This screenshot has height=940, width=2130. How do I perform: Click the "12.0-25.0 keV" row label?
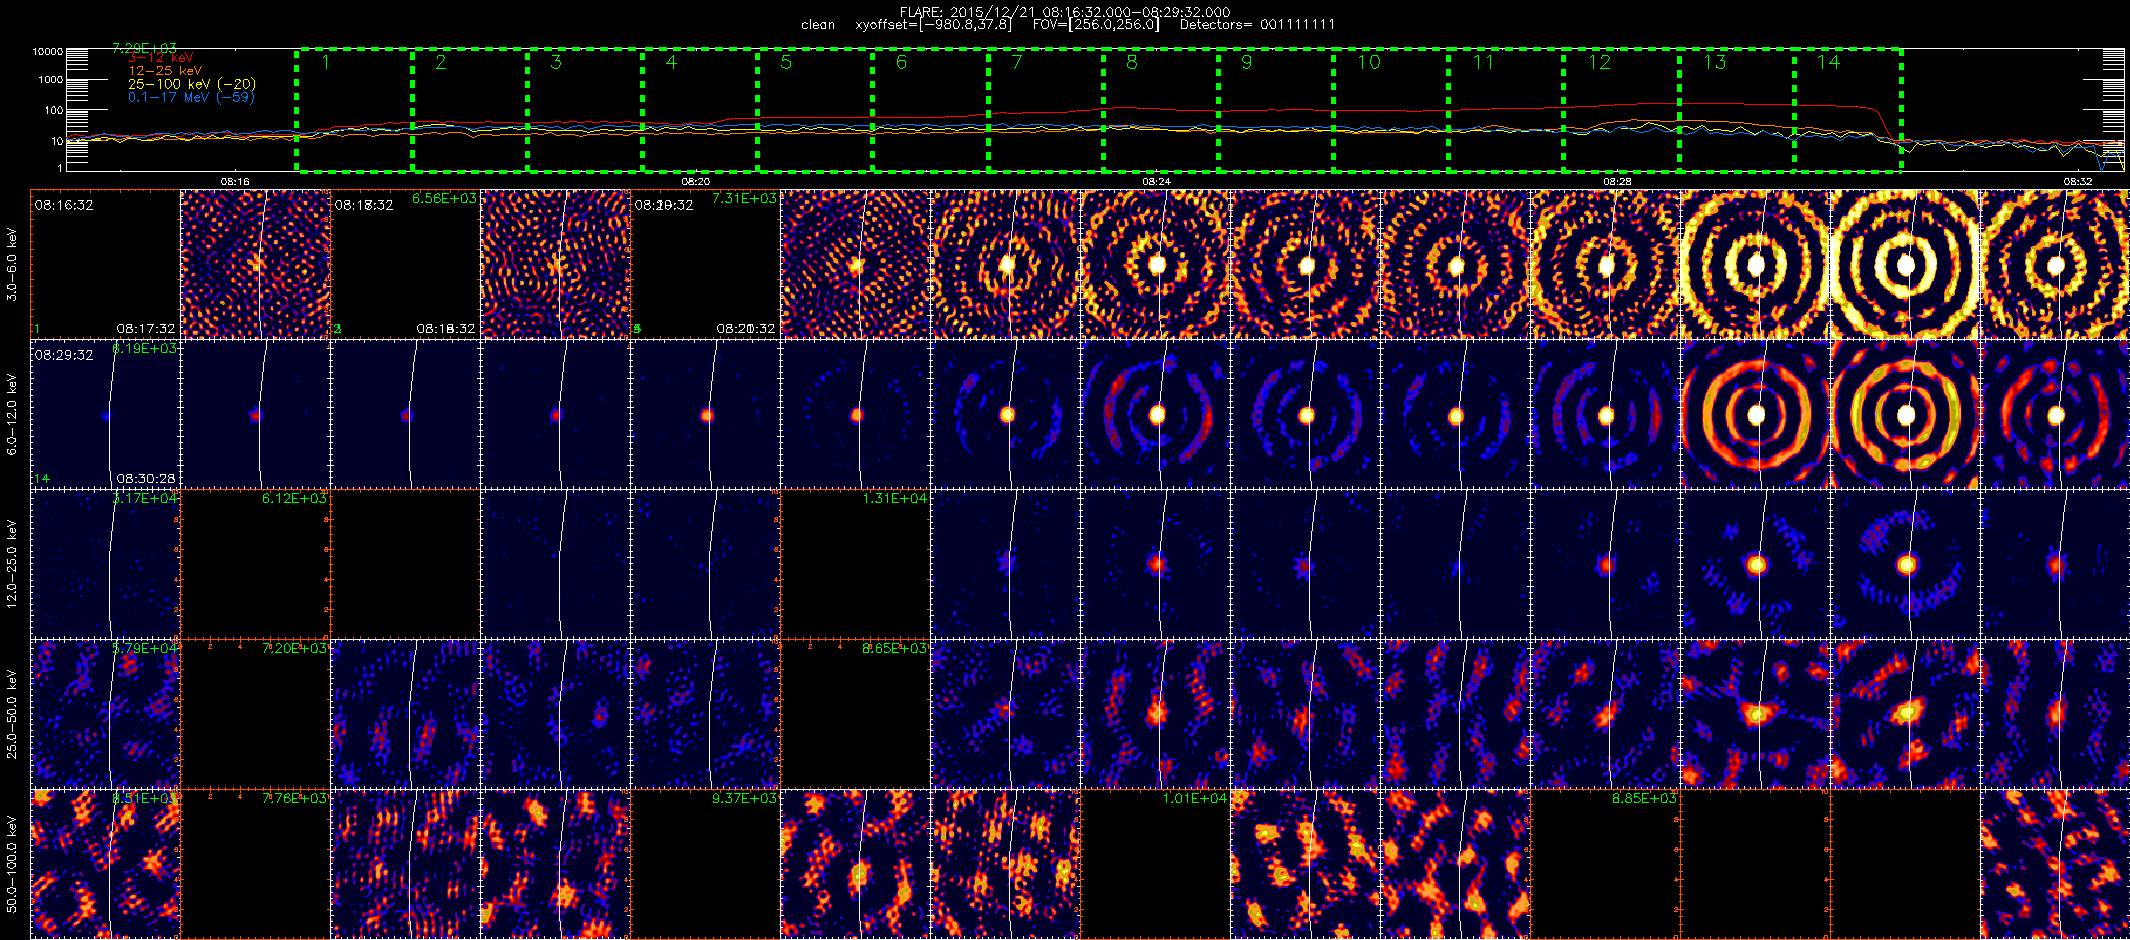(12, 564)
